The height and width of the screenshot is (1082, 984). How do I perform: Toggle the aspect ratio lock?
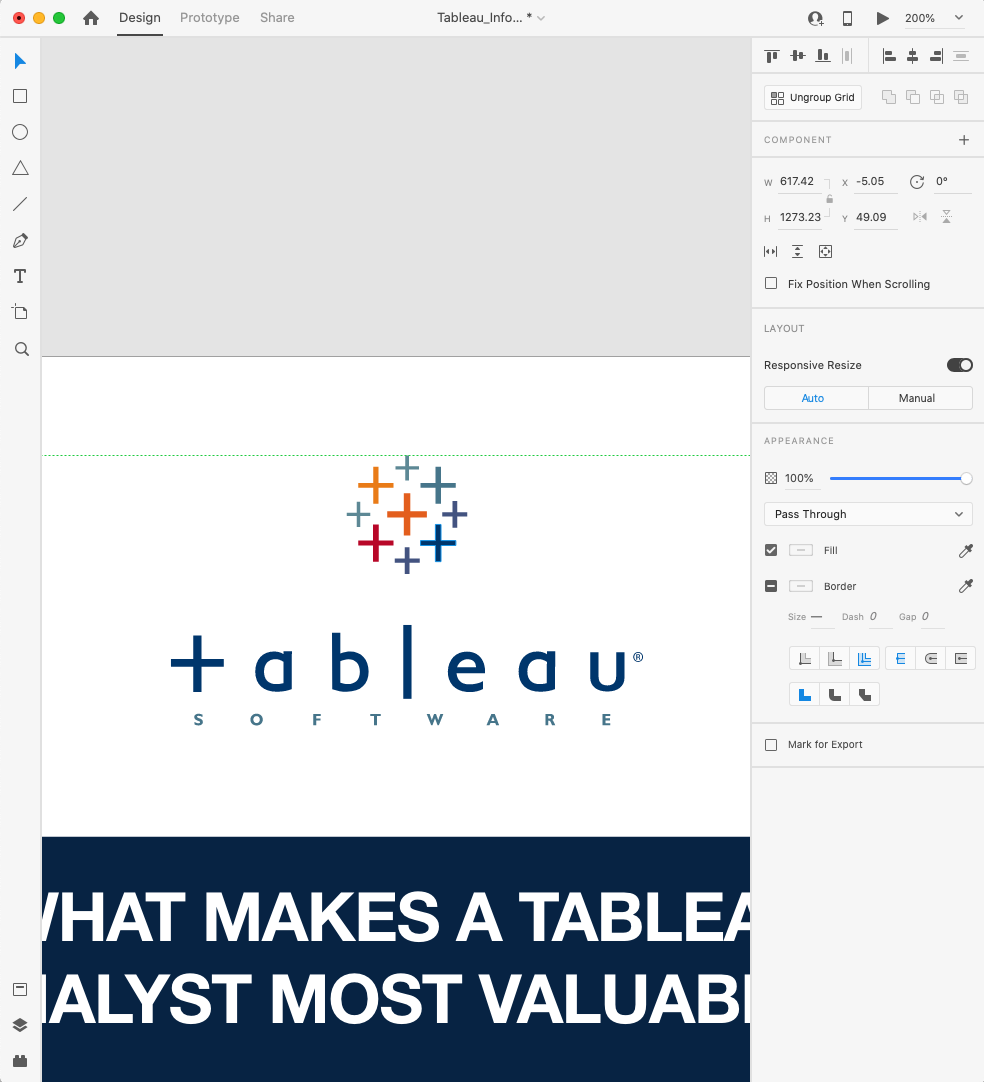pyautogui.click(x=829, y=199)
